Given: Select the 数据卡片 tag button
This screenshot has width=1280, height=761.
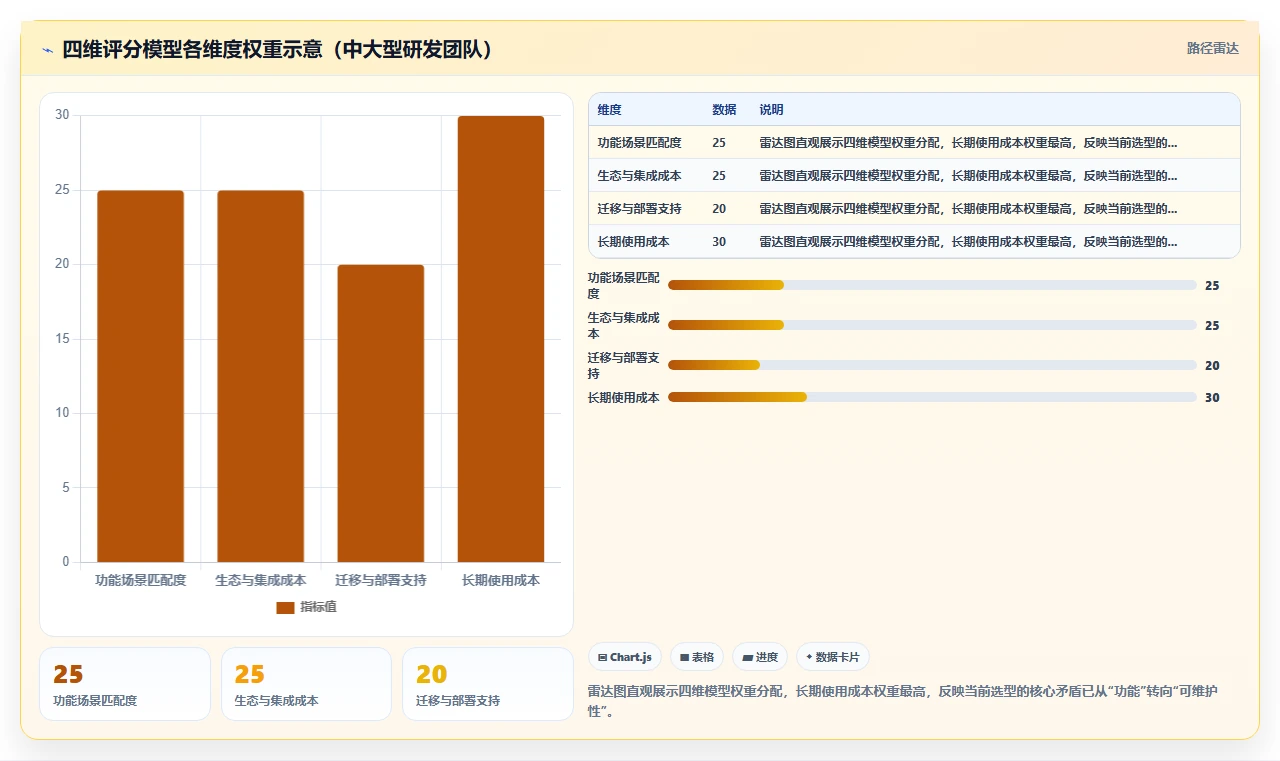Looking at the screenshot, I should point(833,657).
